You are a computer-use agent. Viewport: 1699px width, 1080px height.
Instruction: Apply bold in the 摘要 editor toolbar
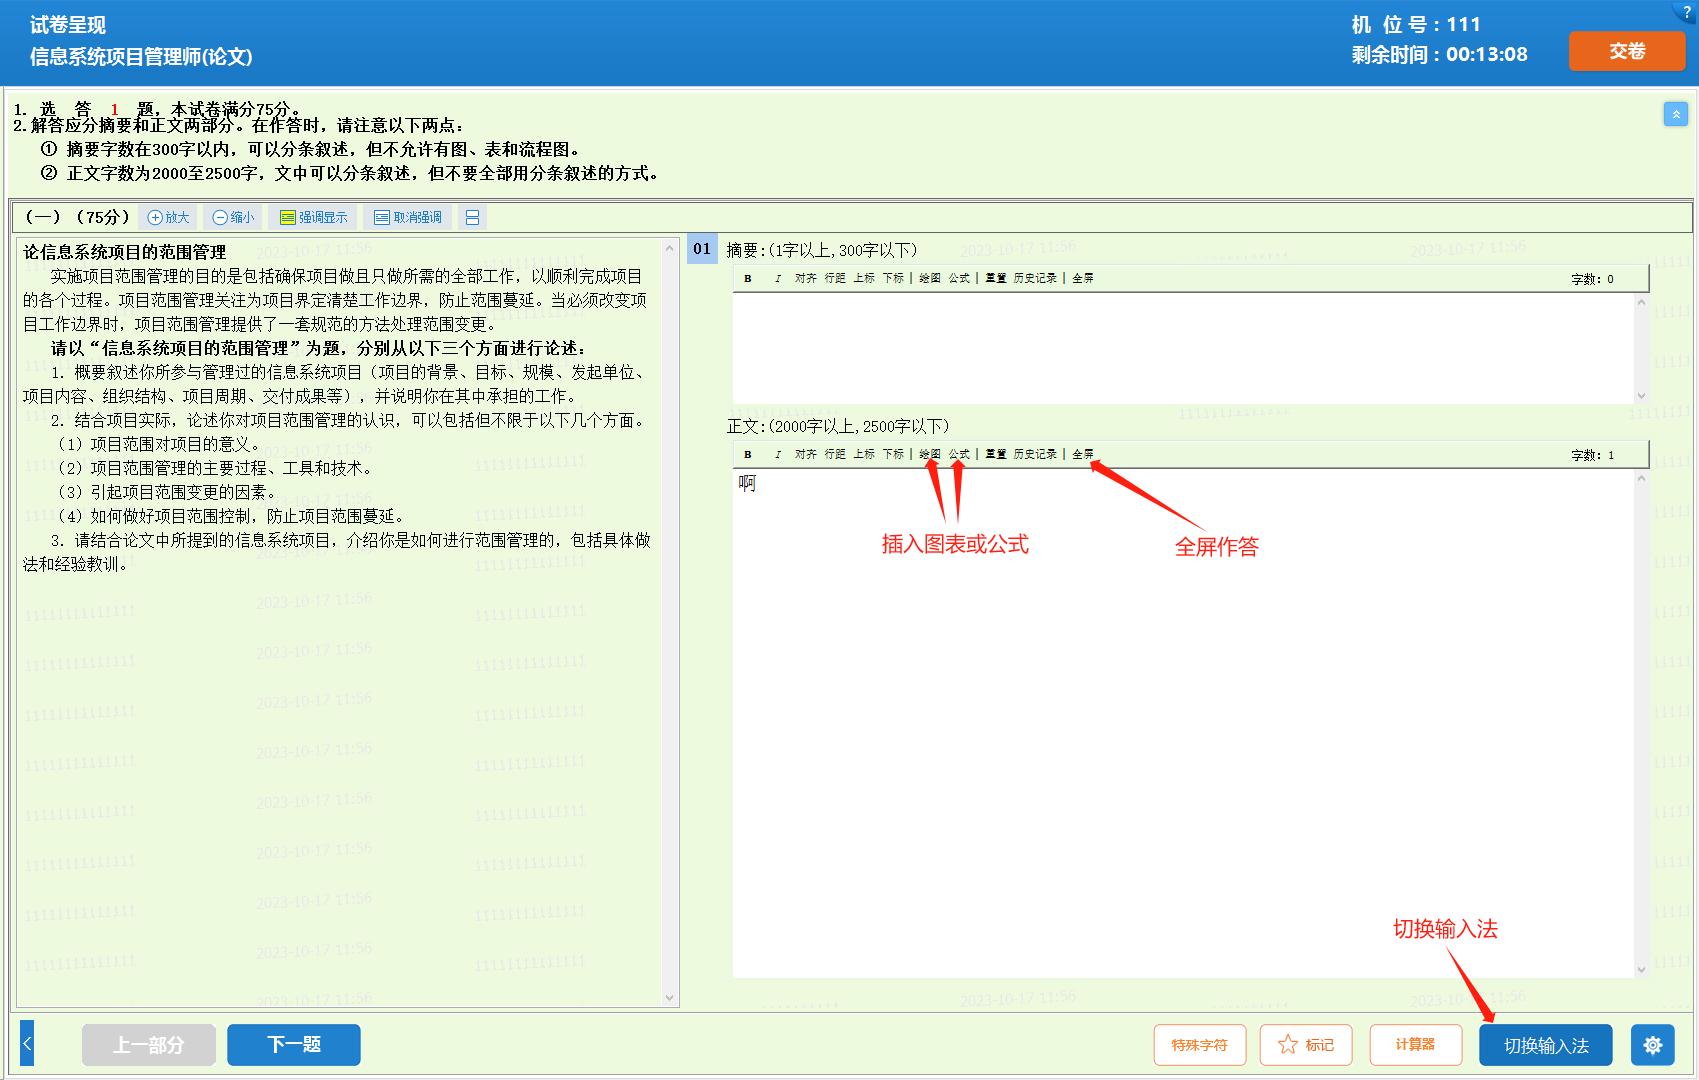748,278
